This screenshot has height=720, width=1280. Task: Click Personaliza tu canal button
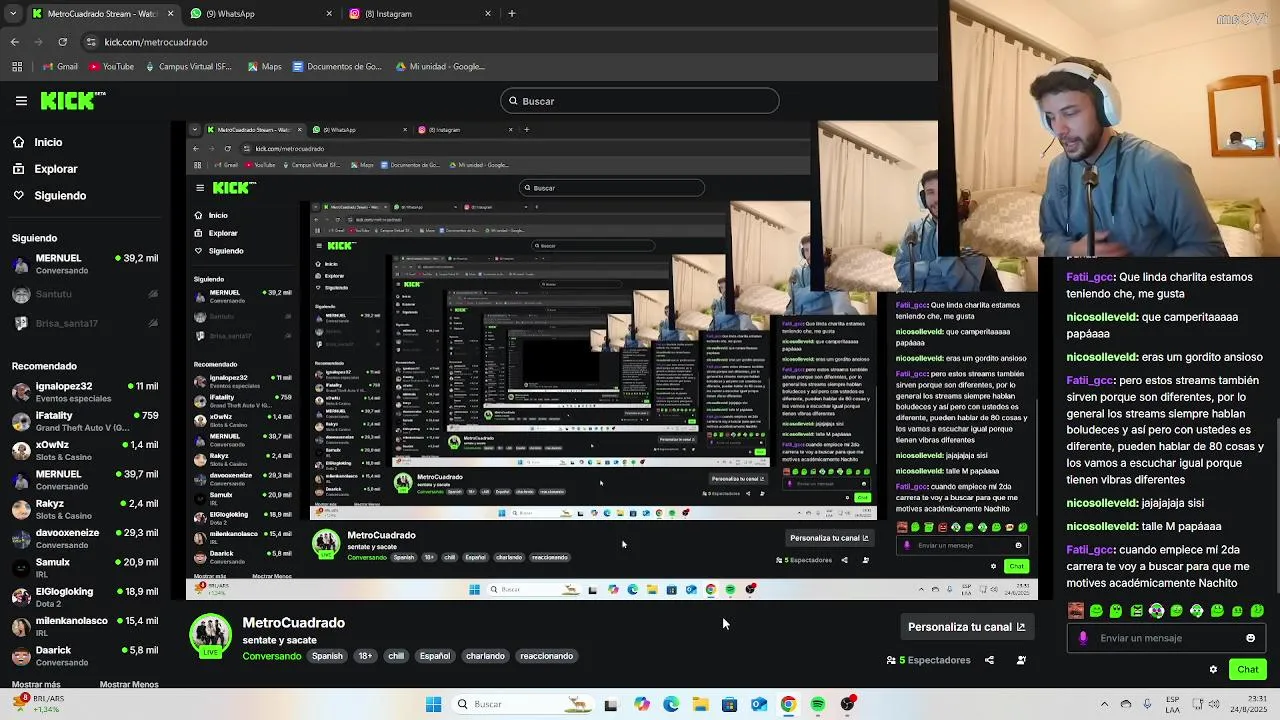tap(966, 627)
